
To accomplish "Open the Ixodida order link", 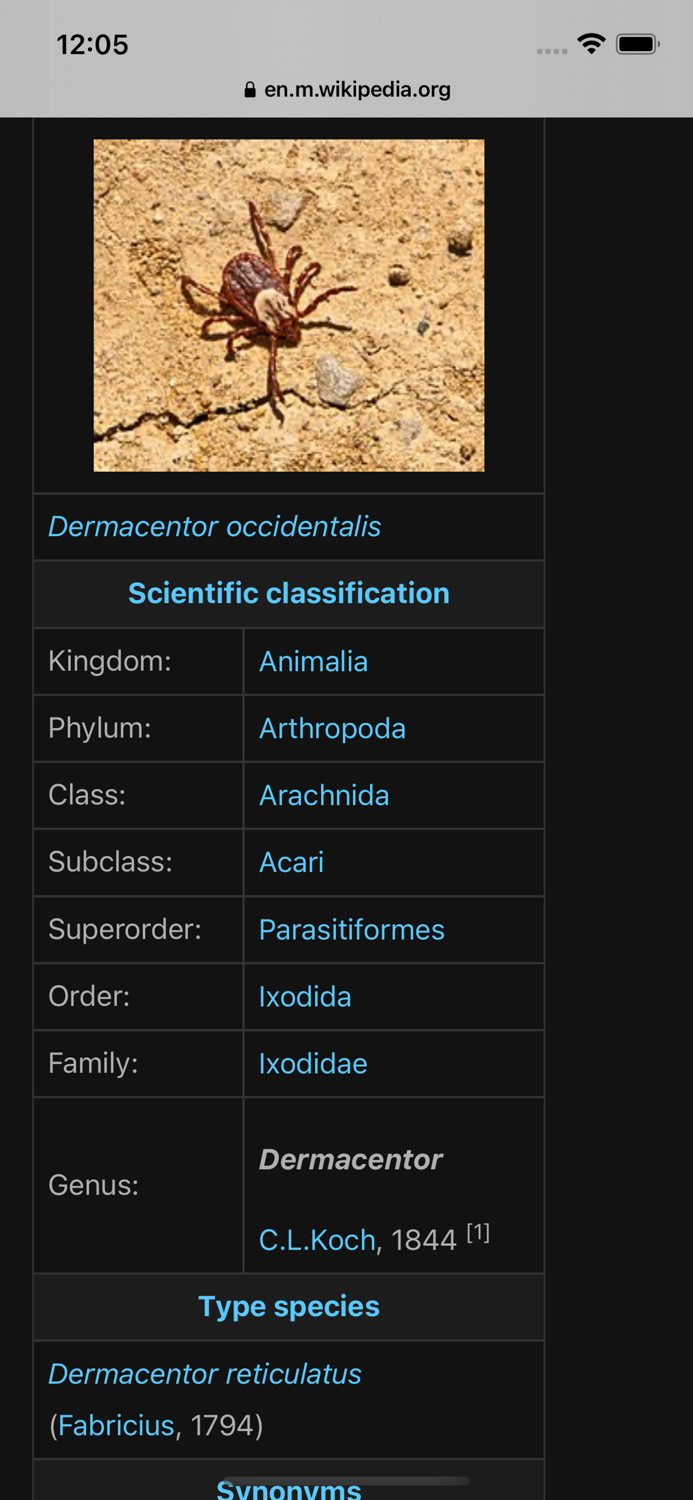I will (305, 996).
